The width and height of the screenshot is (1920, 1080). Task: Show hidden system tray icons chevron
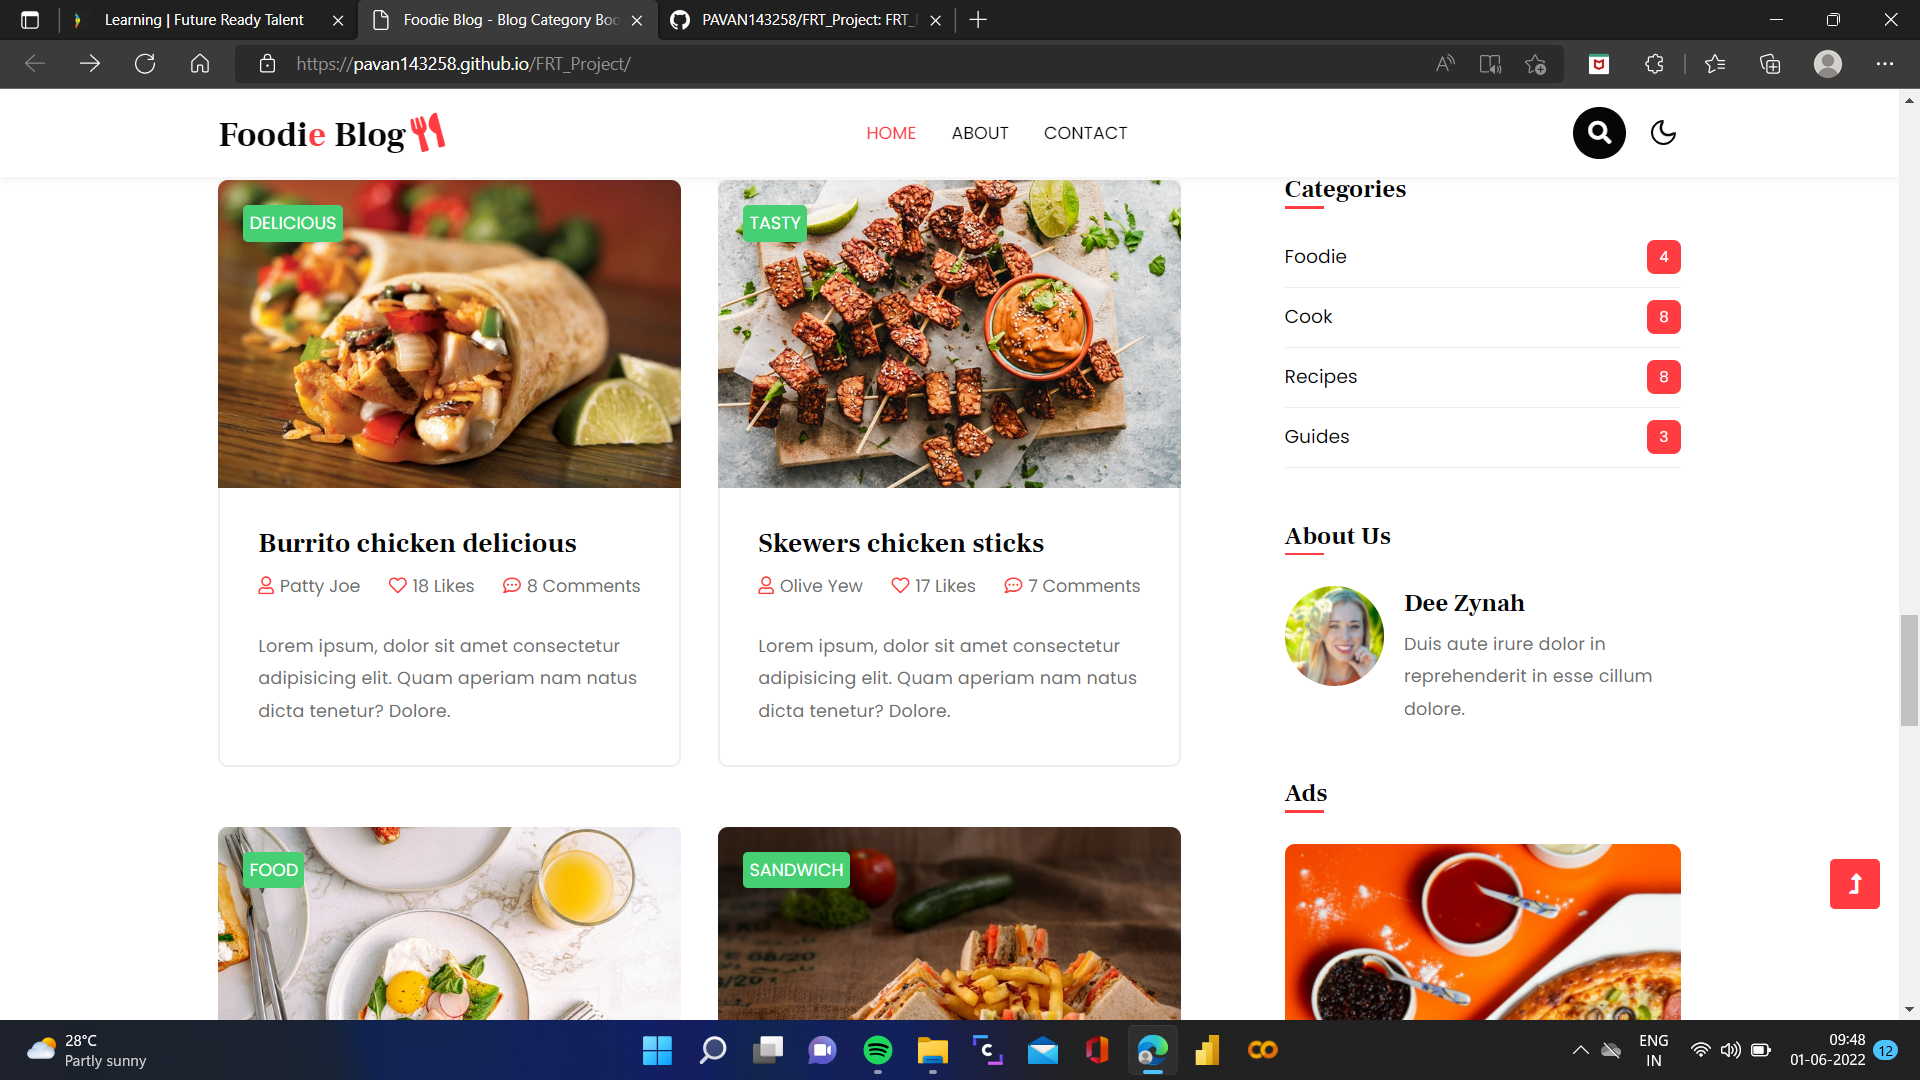pos(1580,1050)
